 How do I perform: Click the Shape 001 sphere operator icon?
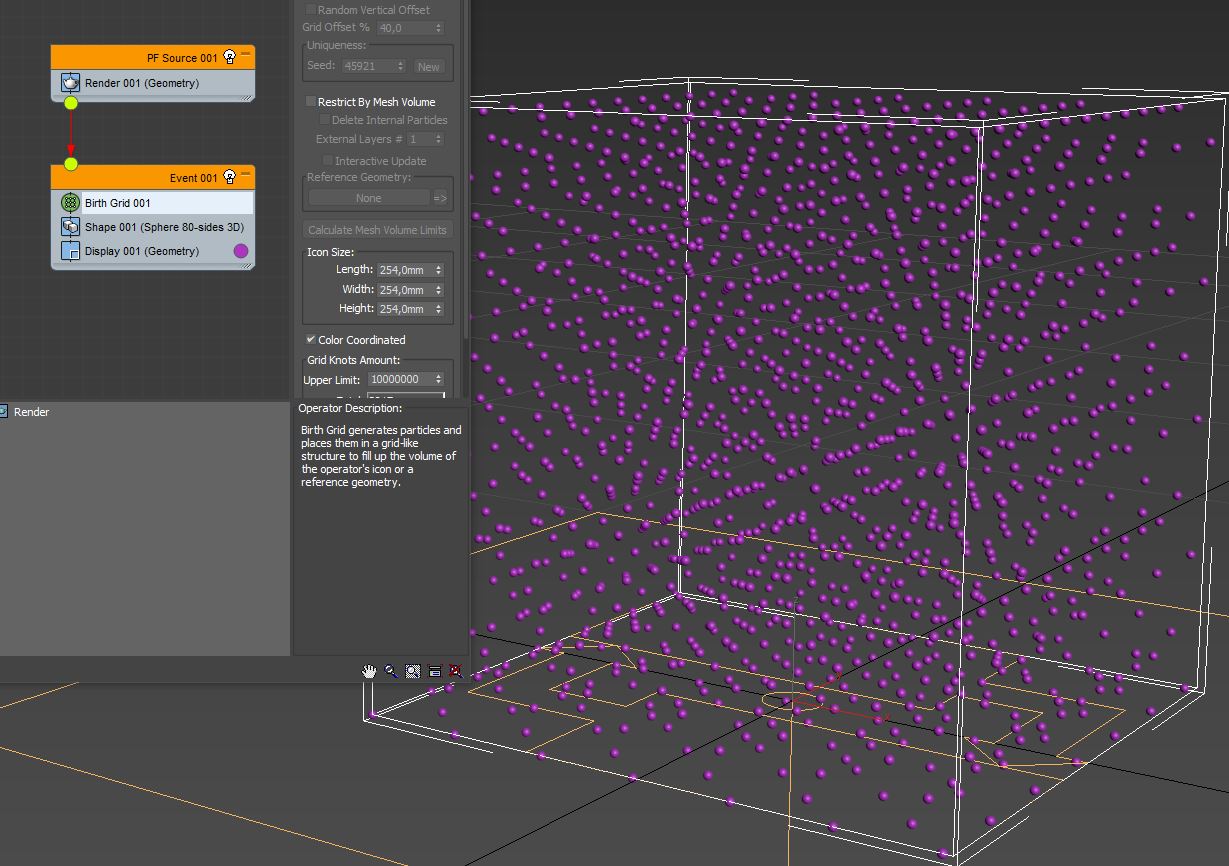(70, 226)
